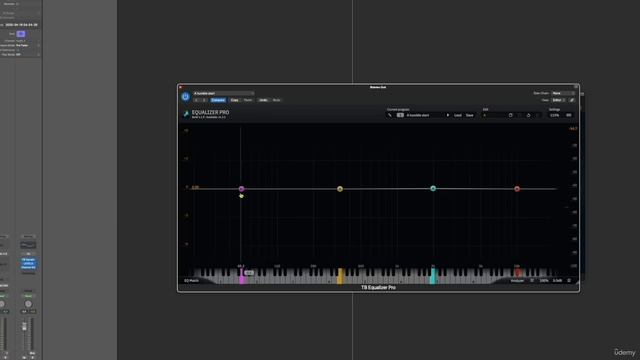
Task: Click the icon right of Analyzer
Action: [x=532, y=281]
